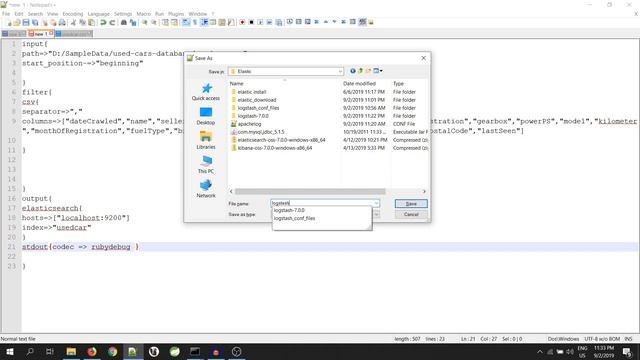Click the Up One Level icon

[360, 71]
